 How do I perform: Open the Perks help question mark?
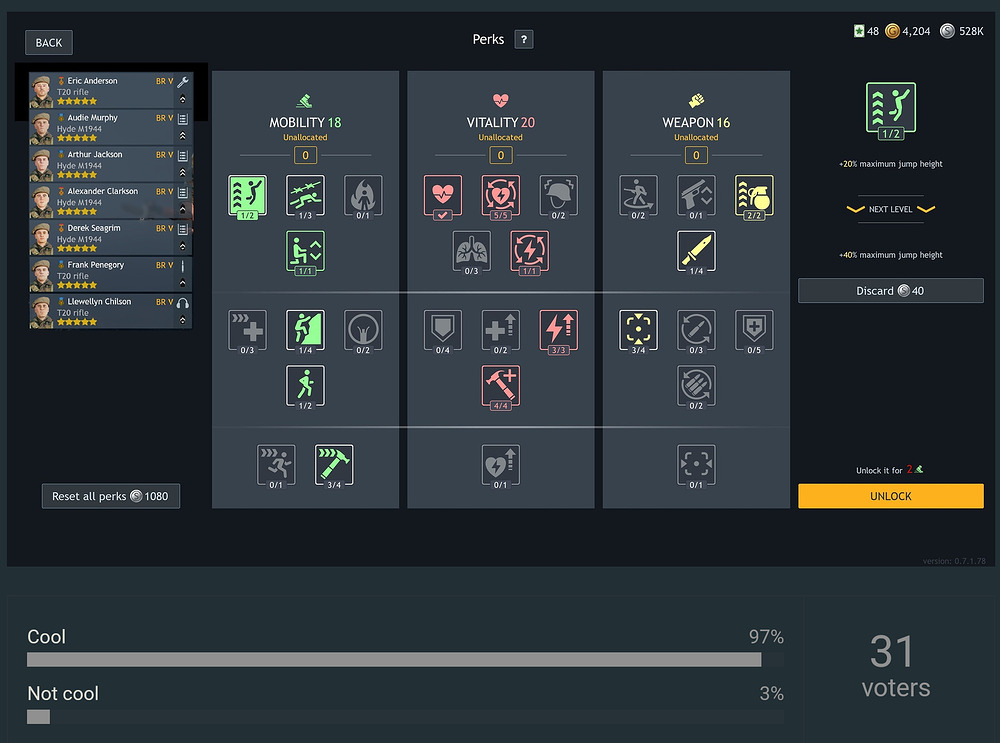click(x=524, y=40)
